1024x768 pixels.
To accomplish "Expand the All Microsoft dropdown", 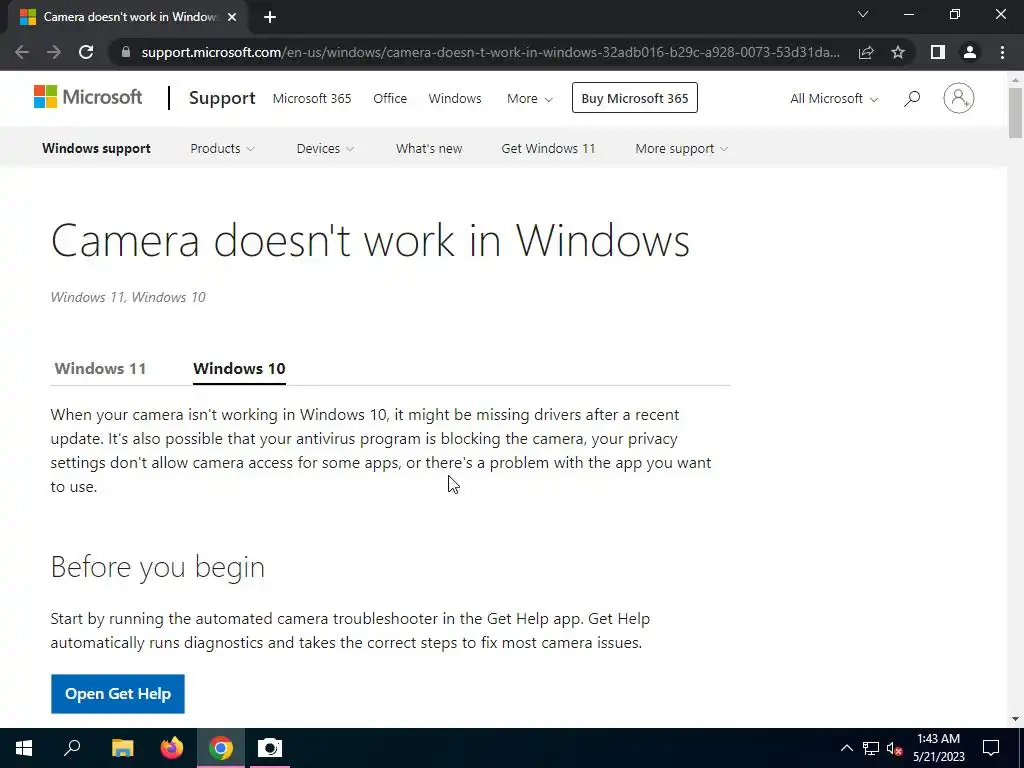I will (834, 99).
